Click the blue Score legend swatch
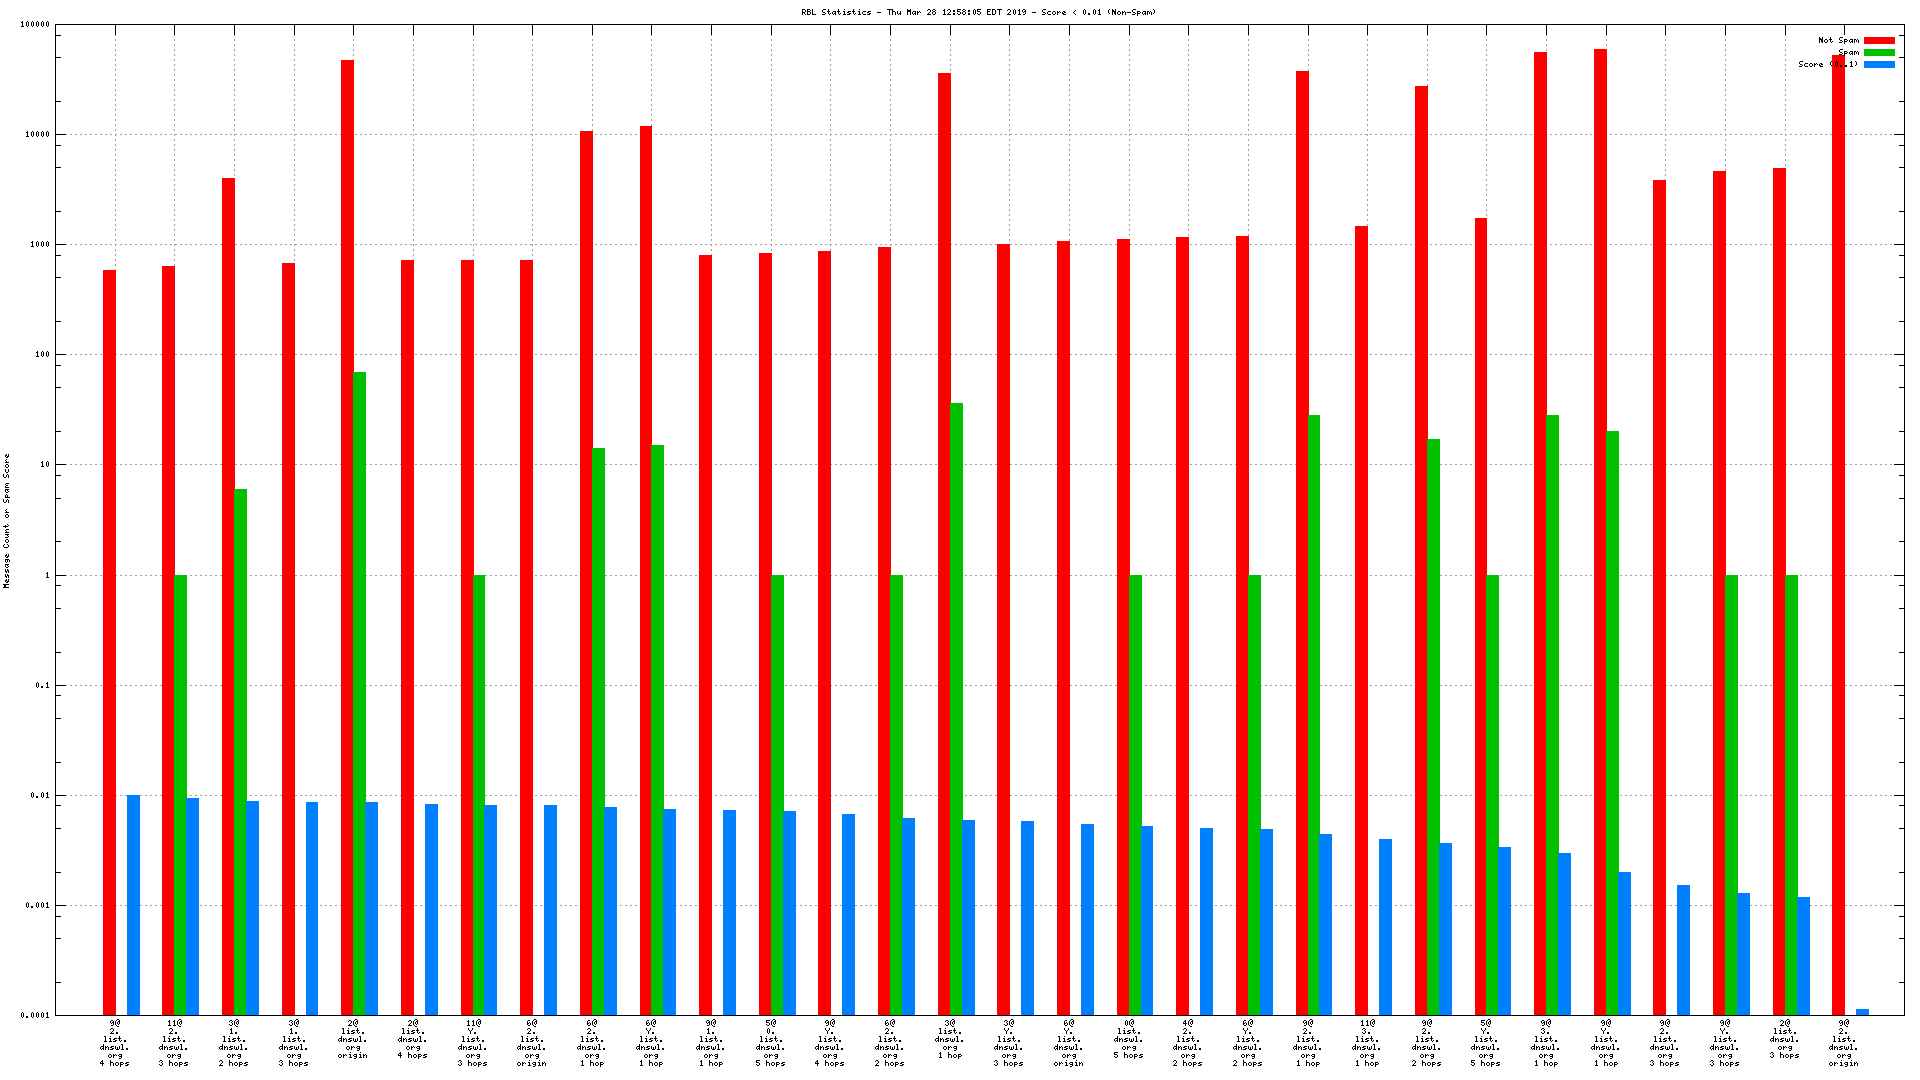 pyautogui.click(x=1879, y=65)
